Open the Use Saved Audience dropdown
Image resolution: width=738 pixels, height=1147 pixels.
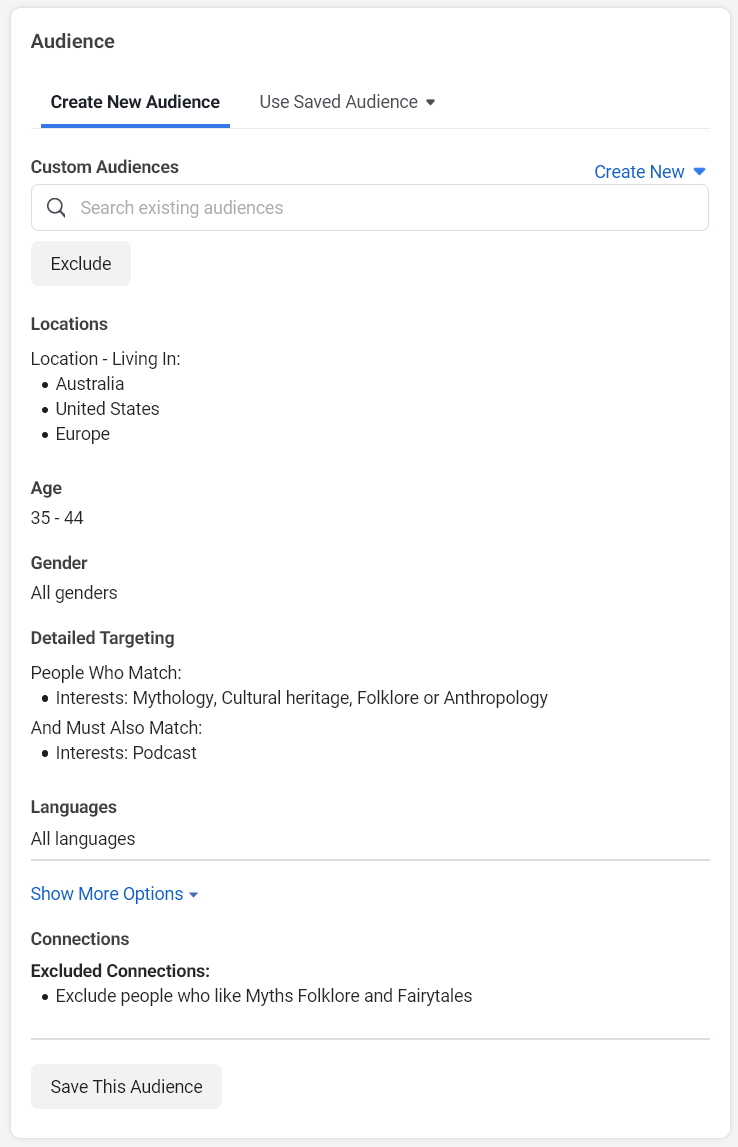[x=347, y=102]
